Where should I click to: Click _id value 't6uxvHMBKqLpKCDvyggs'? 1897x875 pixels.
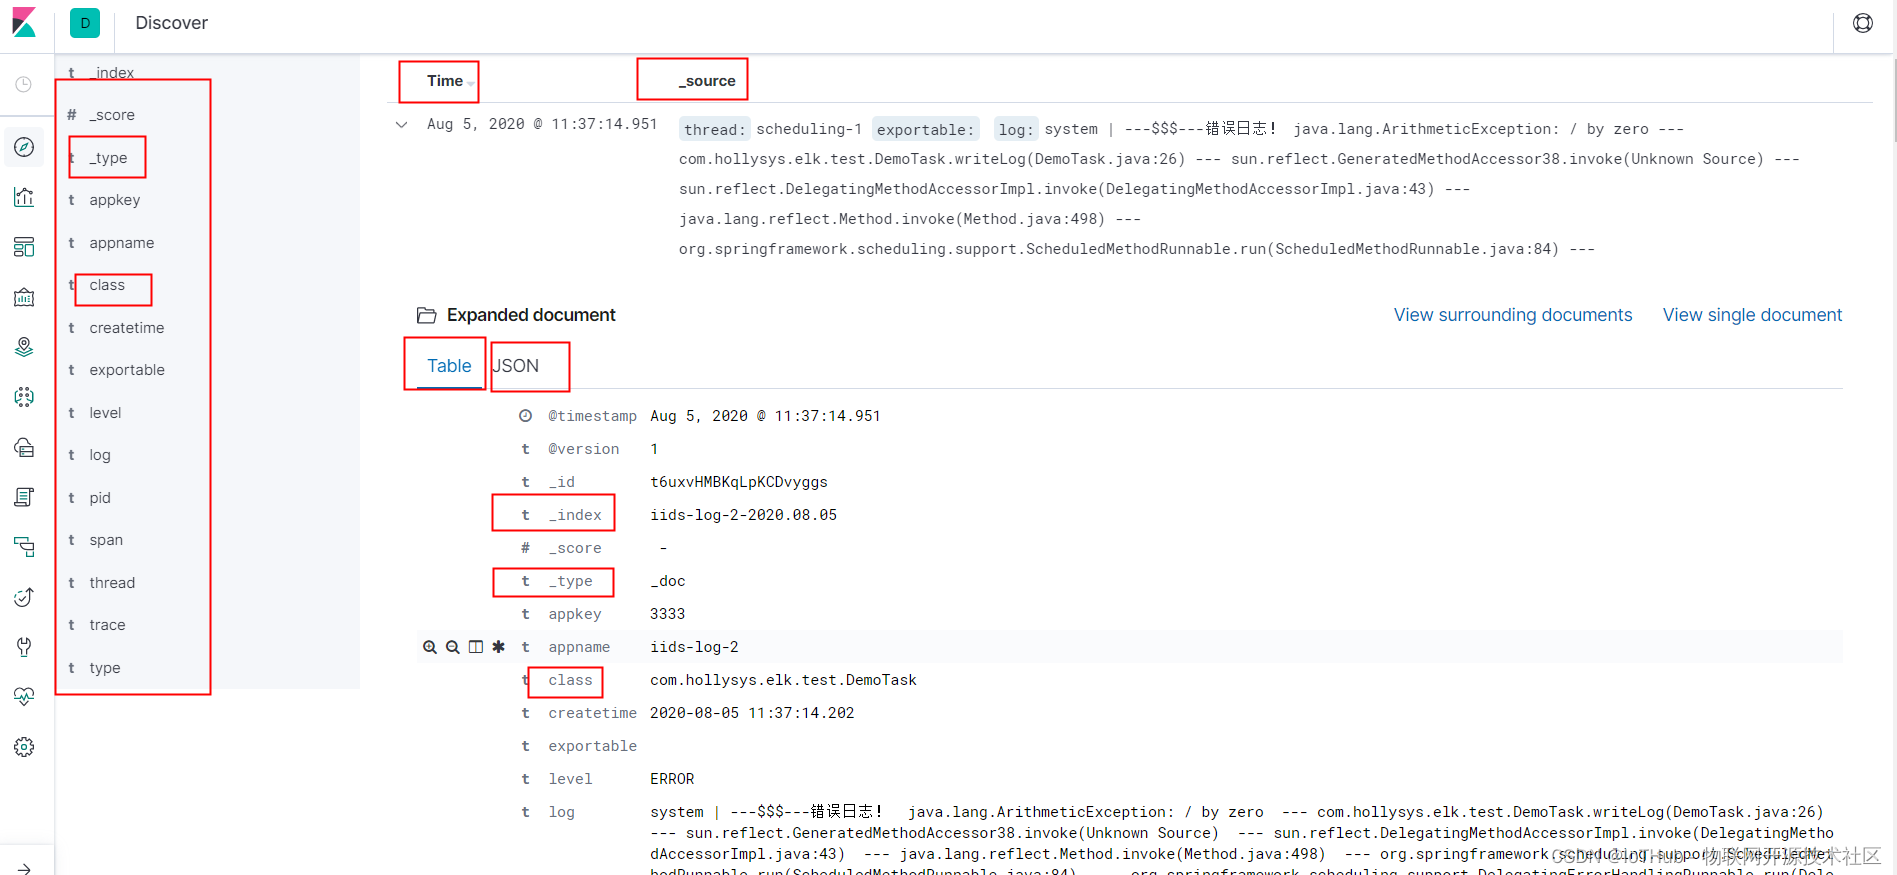tap(739, 482)
